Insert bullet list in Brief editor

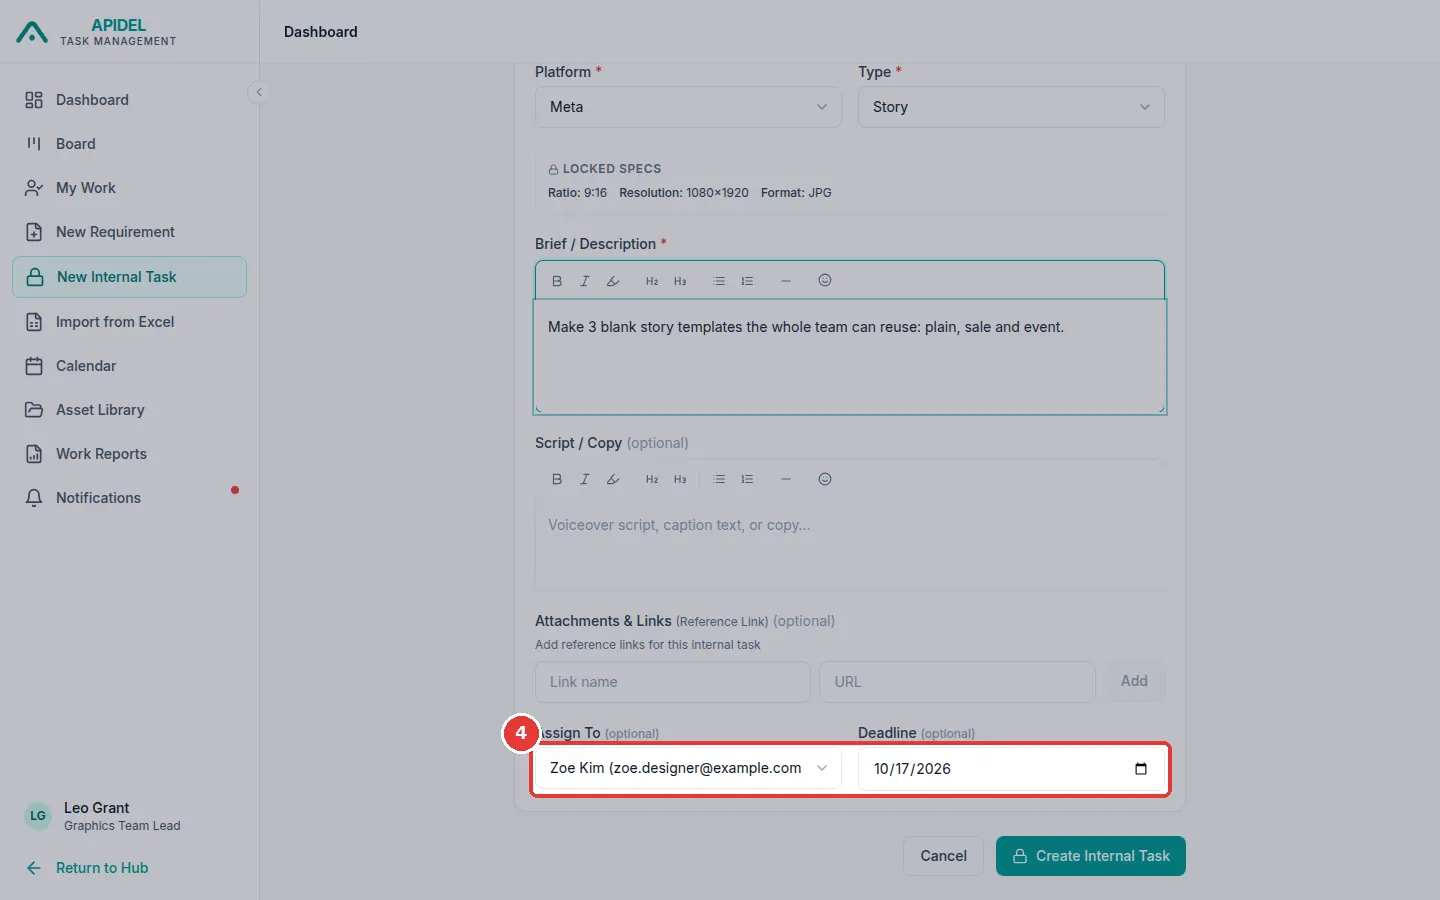pyautogui.click(x=719, y=281)
